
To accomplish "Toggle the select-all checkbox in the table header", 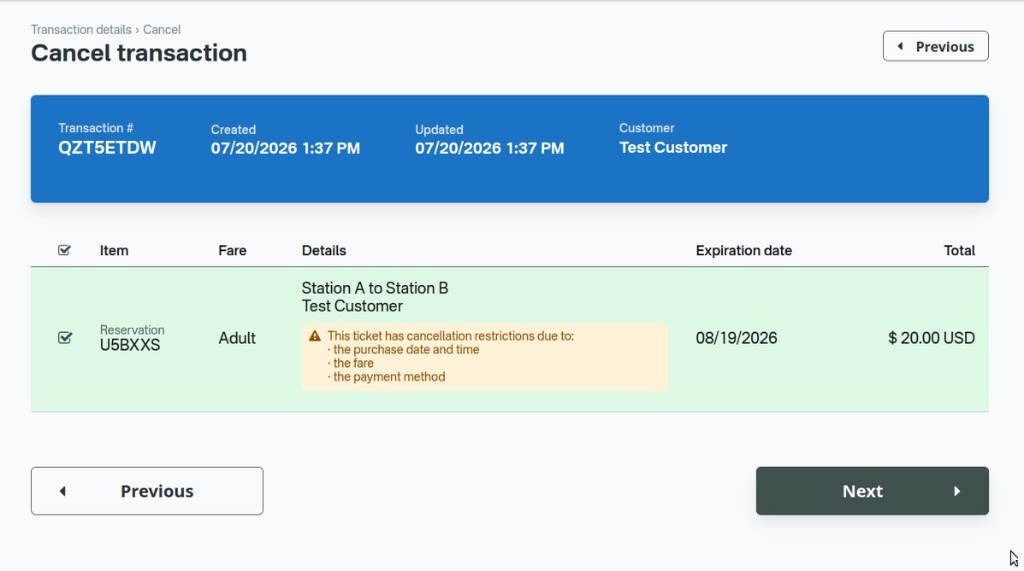I will click(64, 250).
